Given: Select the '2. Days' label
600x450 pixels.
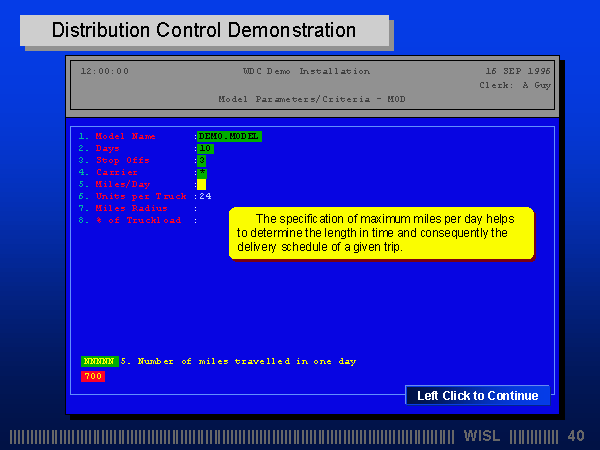Looking at the screenshot, I should point(99,148).
